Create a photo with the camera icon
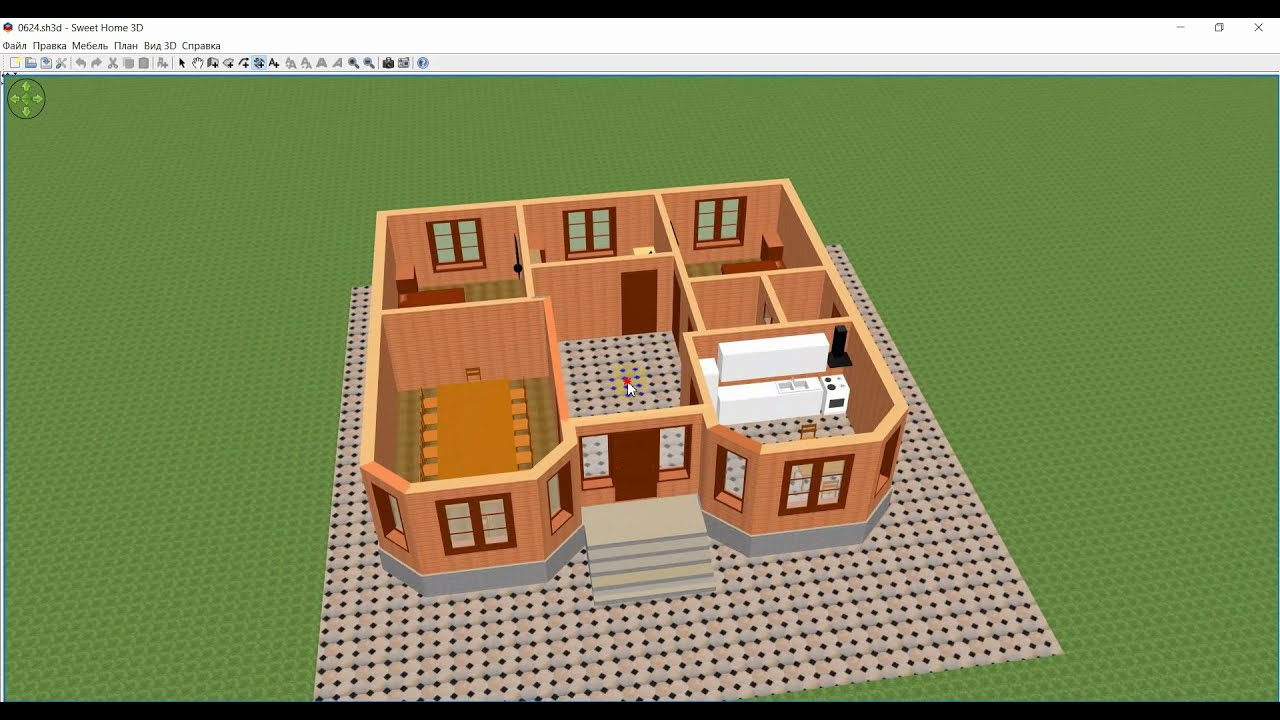This screenshot has height=720, width=1280. pos(388,63)
